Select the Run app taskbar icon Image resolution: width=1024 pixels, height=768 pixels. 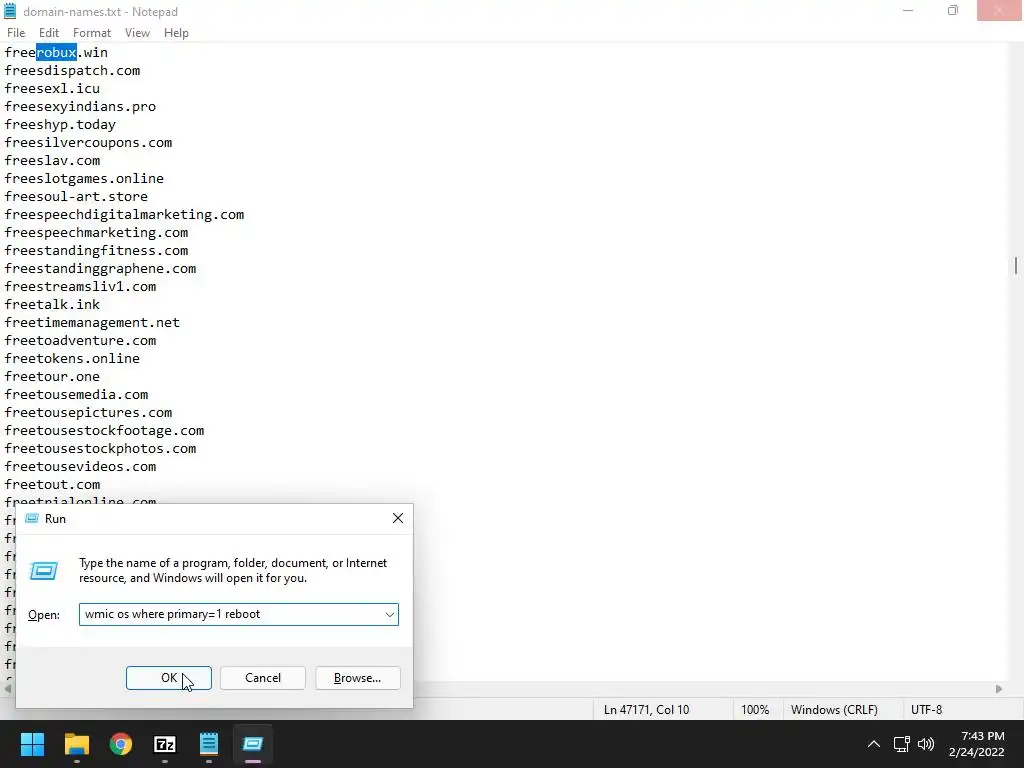click(x=253, y=744)
